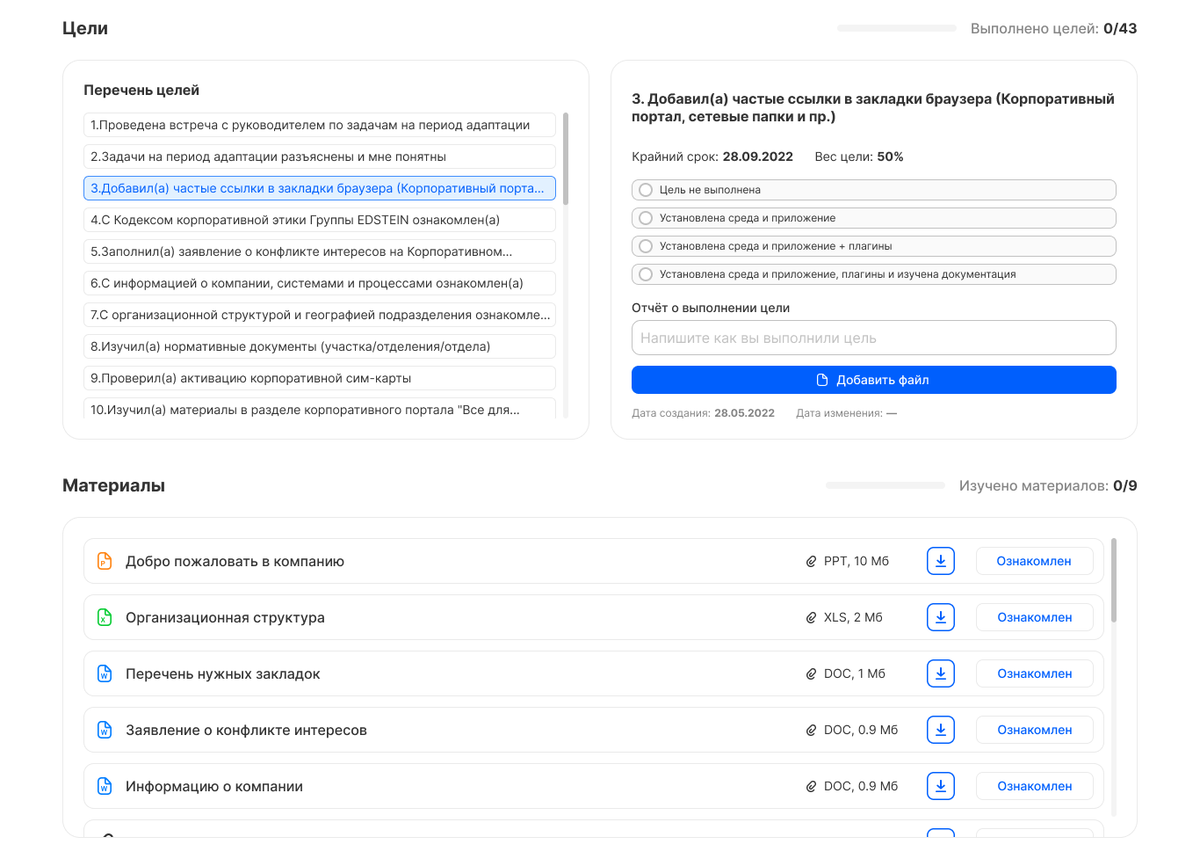Open goal 1 'Проведена встреча с руководителем'
1200x866 pixels.
click(319, 125)
